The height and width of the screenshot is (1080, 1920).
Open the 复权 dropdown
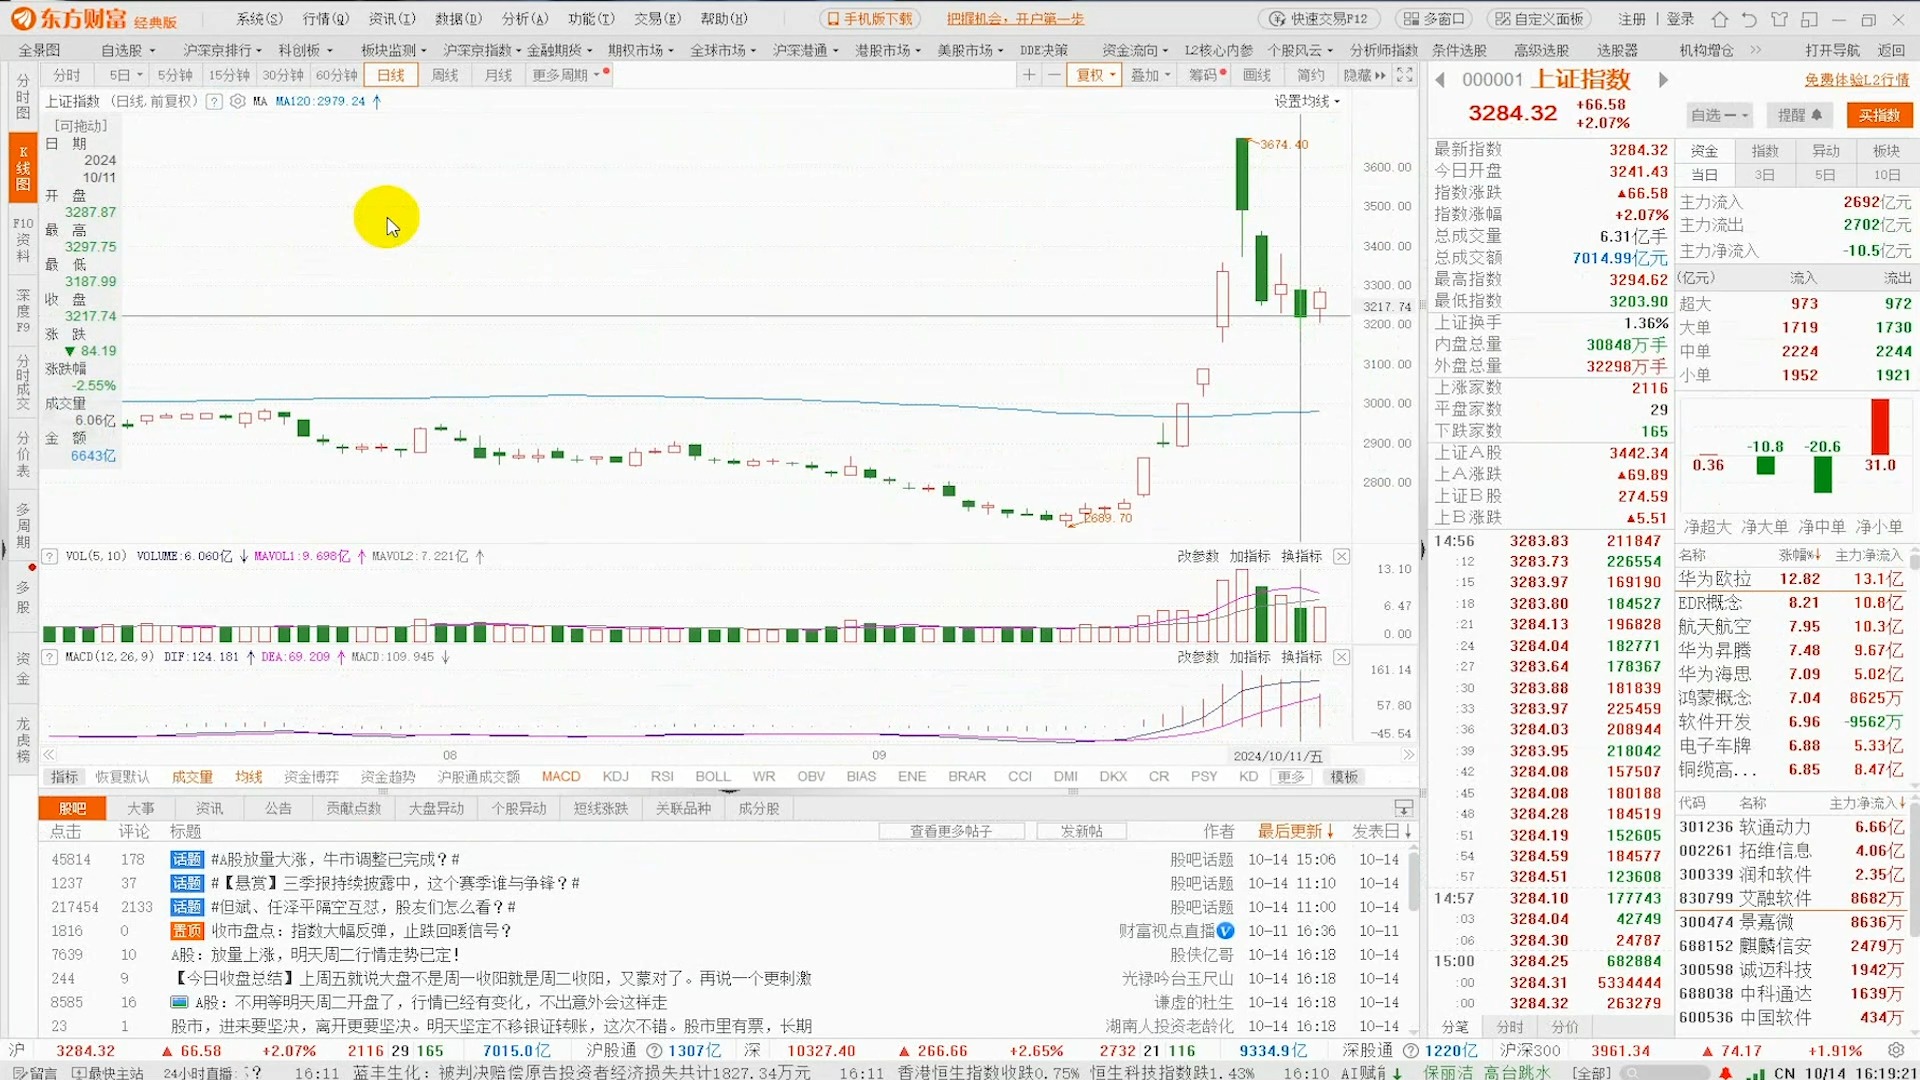1095,75
